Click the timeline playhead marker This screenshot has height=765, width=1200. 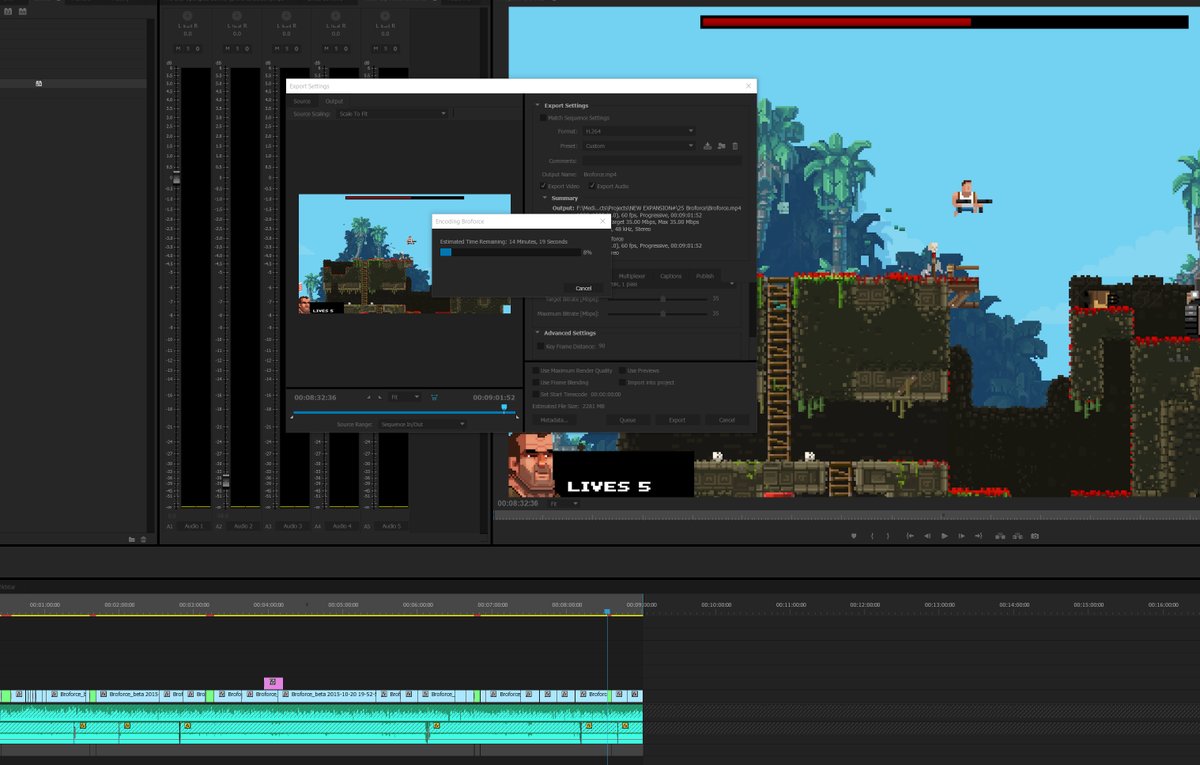(607, 611)
